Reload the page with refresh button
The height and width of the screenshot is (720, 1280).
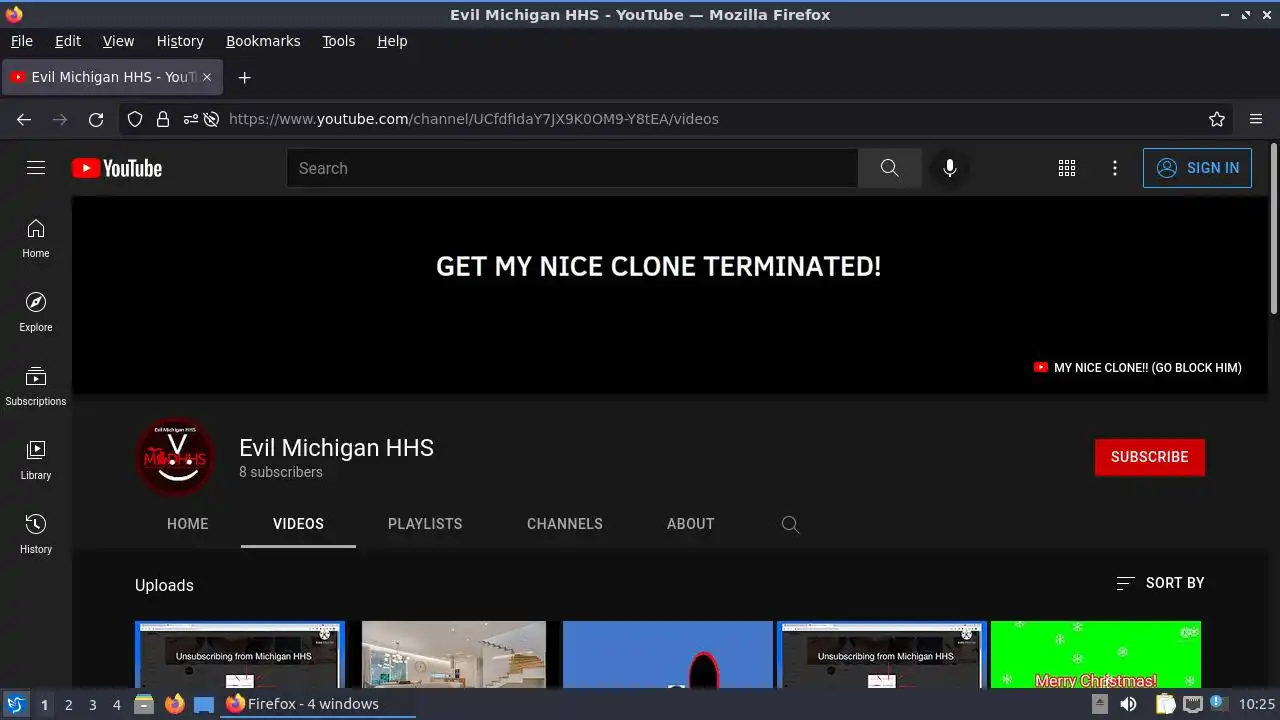tap(96, 119)
